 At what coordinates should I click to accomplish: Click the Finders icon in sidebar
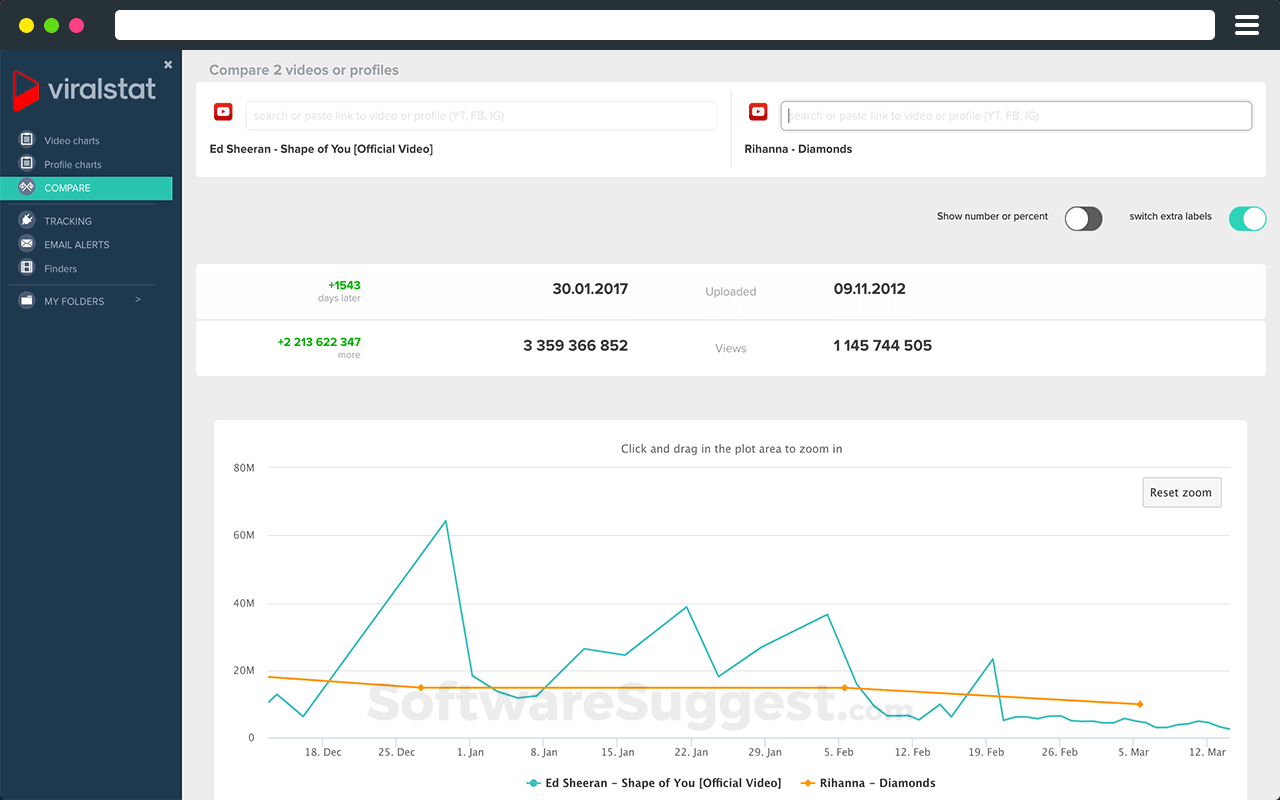(26, 268)
